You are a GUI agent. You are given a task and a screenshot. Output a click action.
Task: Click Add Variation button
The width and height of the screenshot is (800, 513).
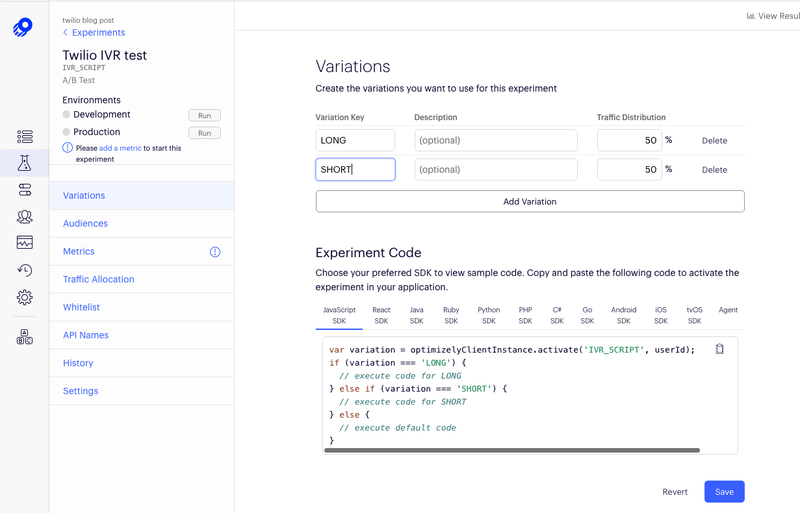pyautogui.click(x=530, y=202)
